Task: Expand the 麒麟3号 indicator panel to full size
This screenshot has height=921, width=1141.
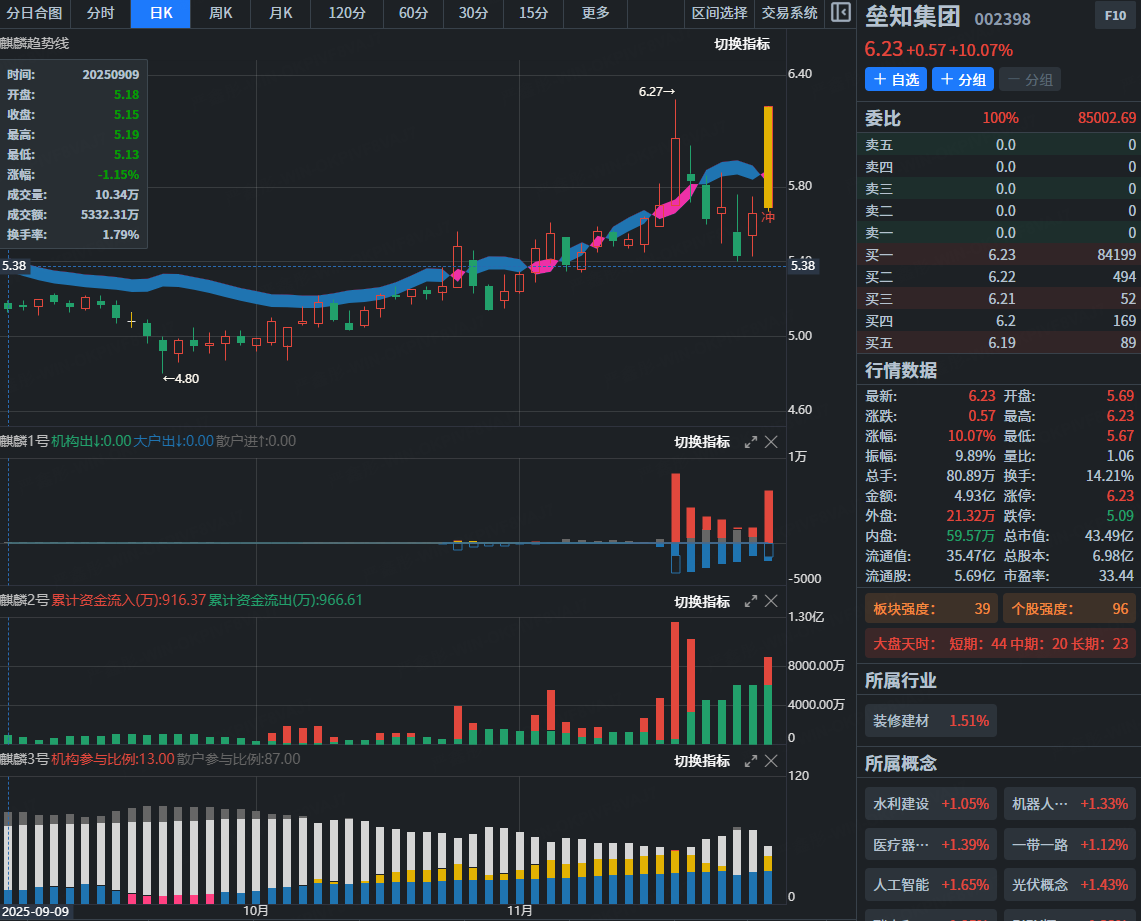Action: tap(751, 761)
